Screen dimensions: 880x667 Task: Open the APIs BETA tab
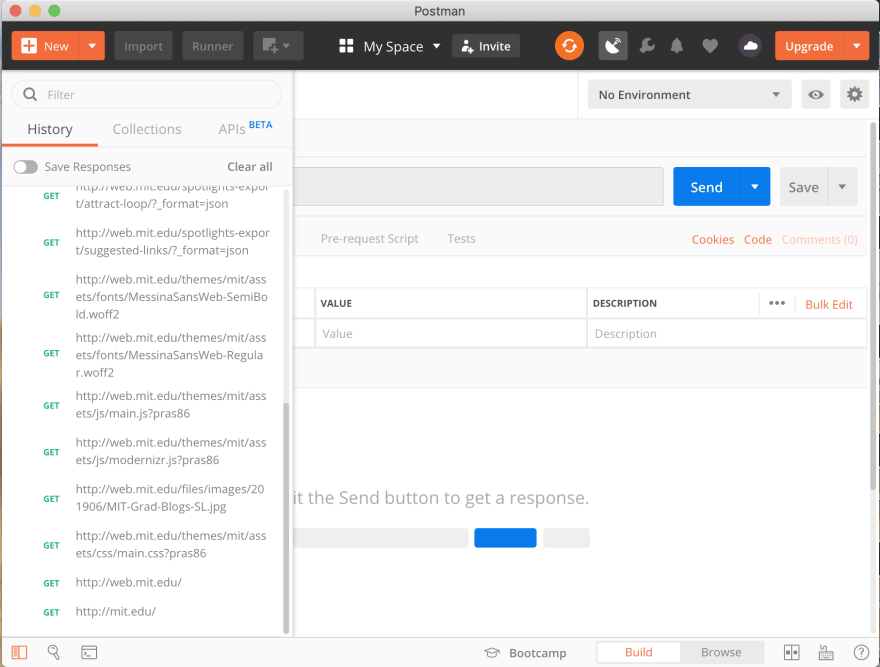pos(245,129)
